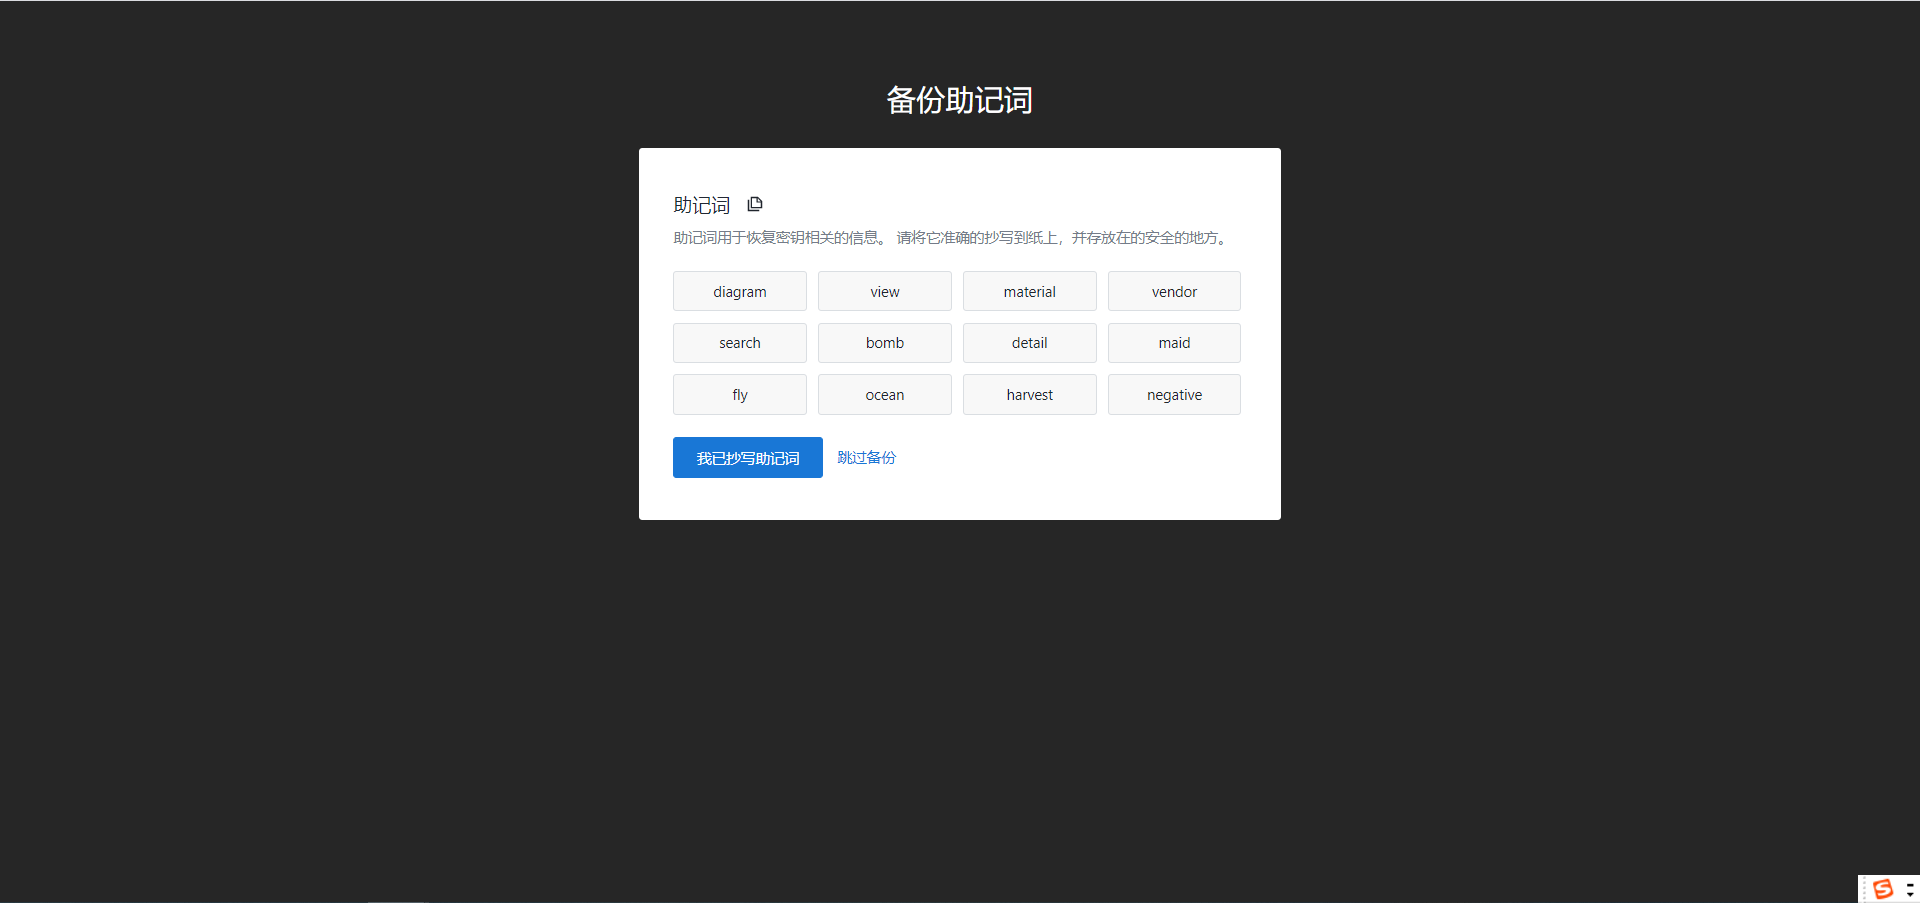The image size is (1920, 903).
Task: Select the word negative
Action: pos(1174,394)
